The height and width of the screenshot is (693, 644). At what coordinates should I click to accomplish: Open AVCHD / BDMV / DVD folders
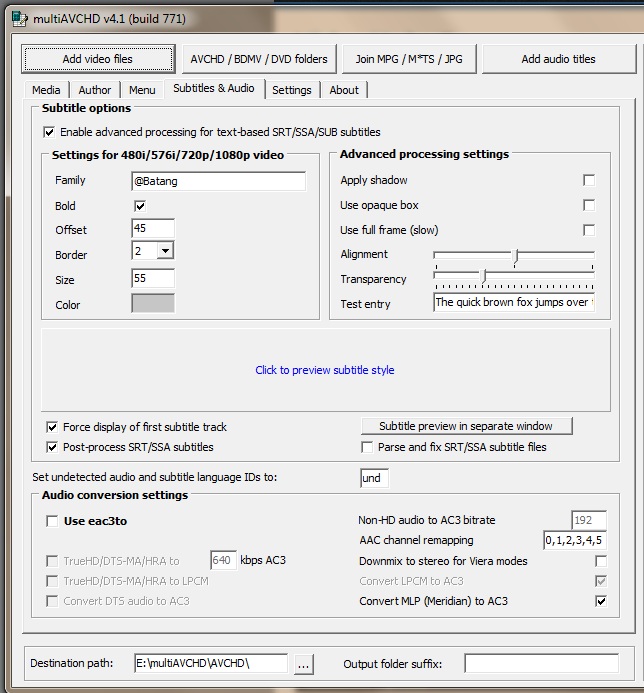(x=259, y=59)
